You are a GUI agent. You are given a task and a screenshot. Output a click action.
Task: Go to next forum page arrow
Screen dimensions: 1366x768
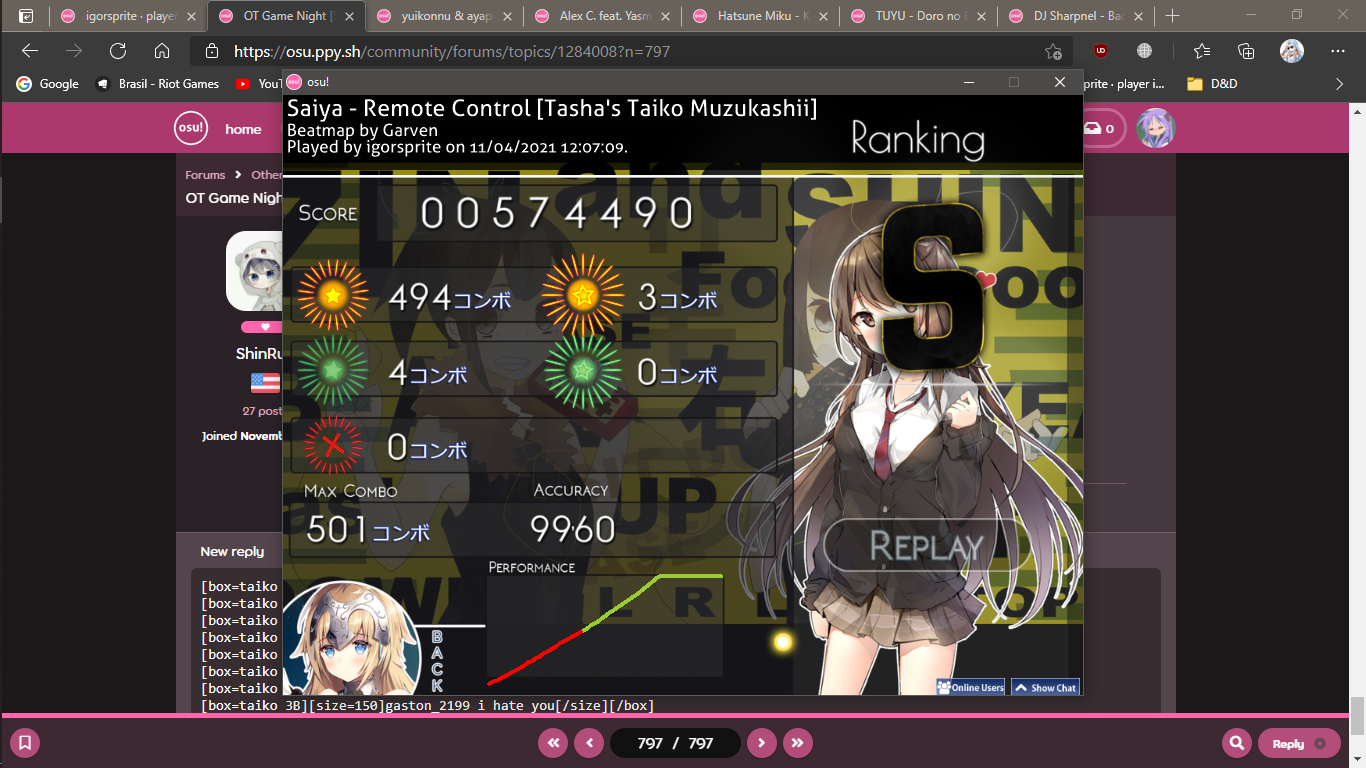tap(761, 743)
